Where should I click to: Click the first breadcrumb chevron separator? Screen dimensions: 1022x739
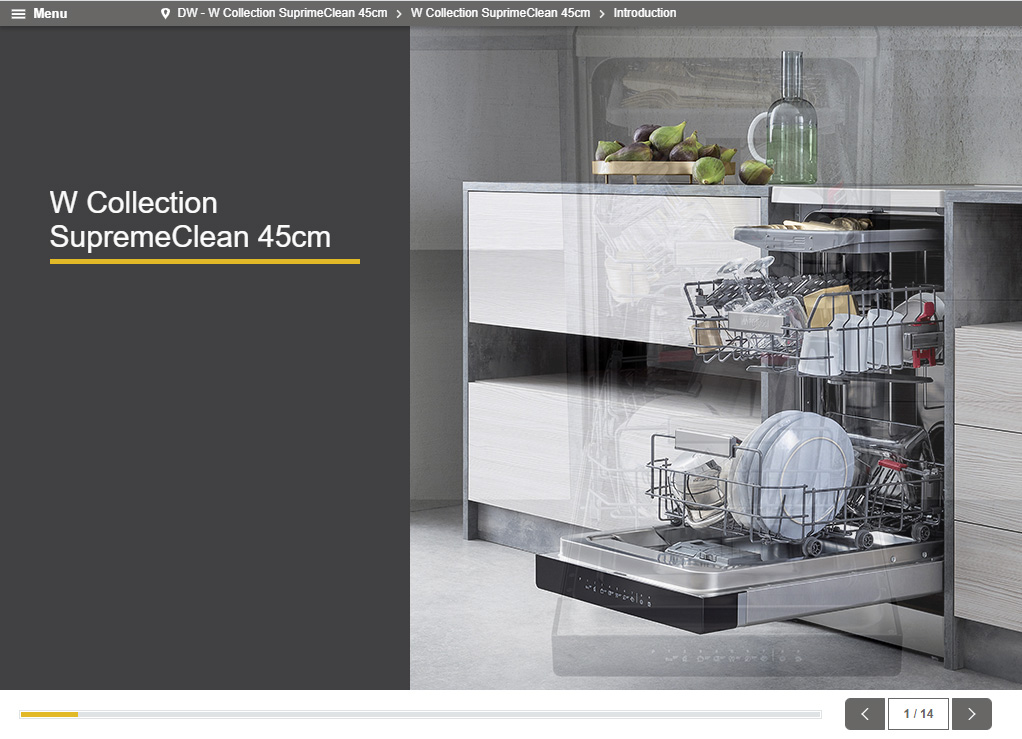(x=399, y=14)
